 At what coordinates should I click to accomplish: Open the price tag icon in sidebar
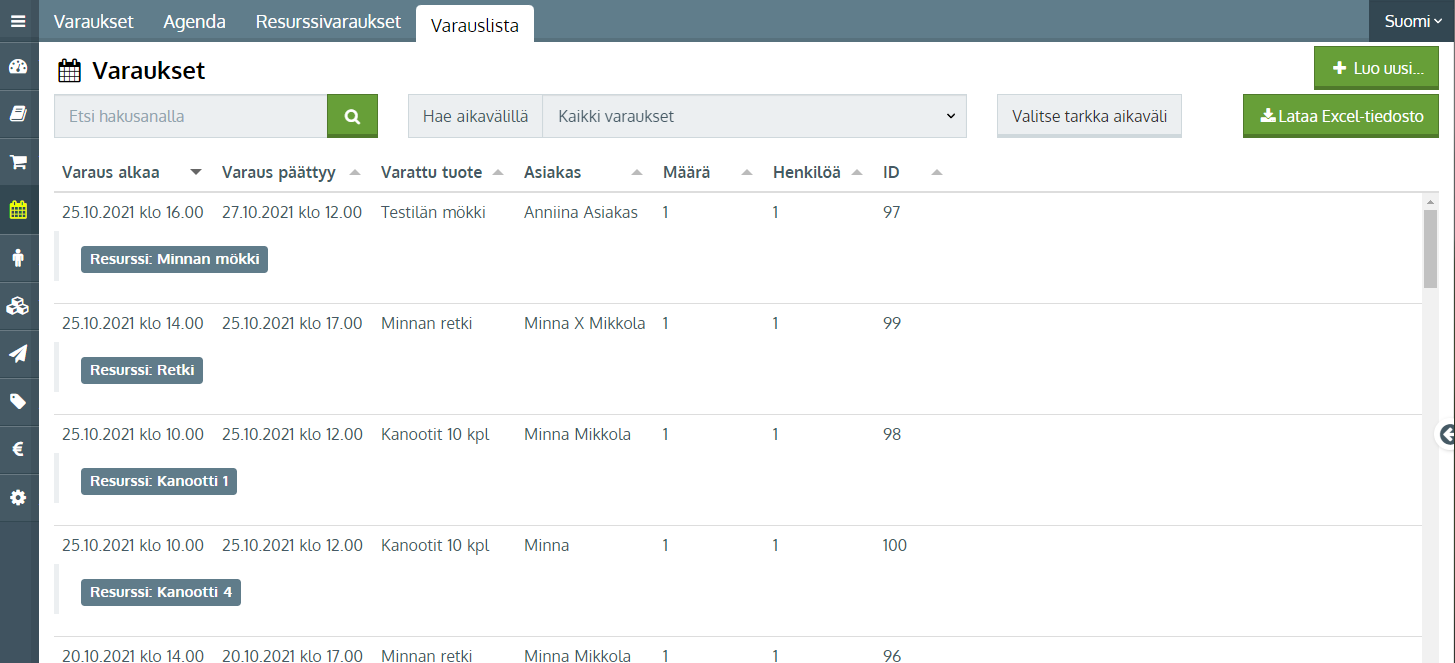(19, 402)
